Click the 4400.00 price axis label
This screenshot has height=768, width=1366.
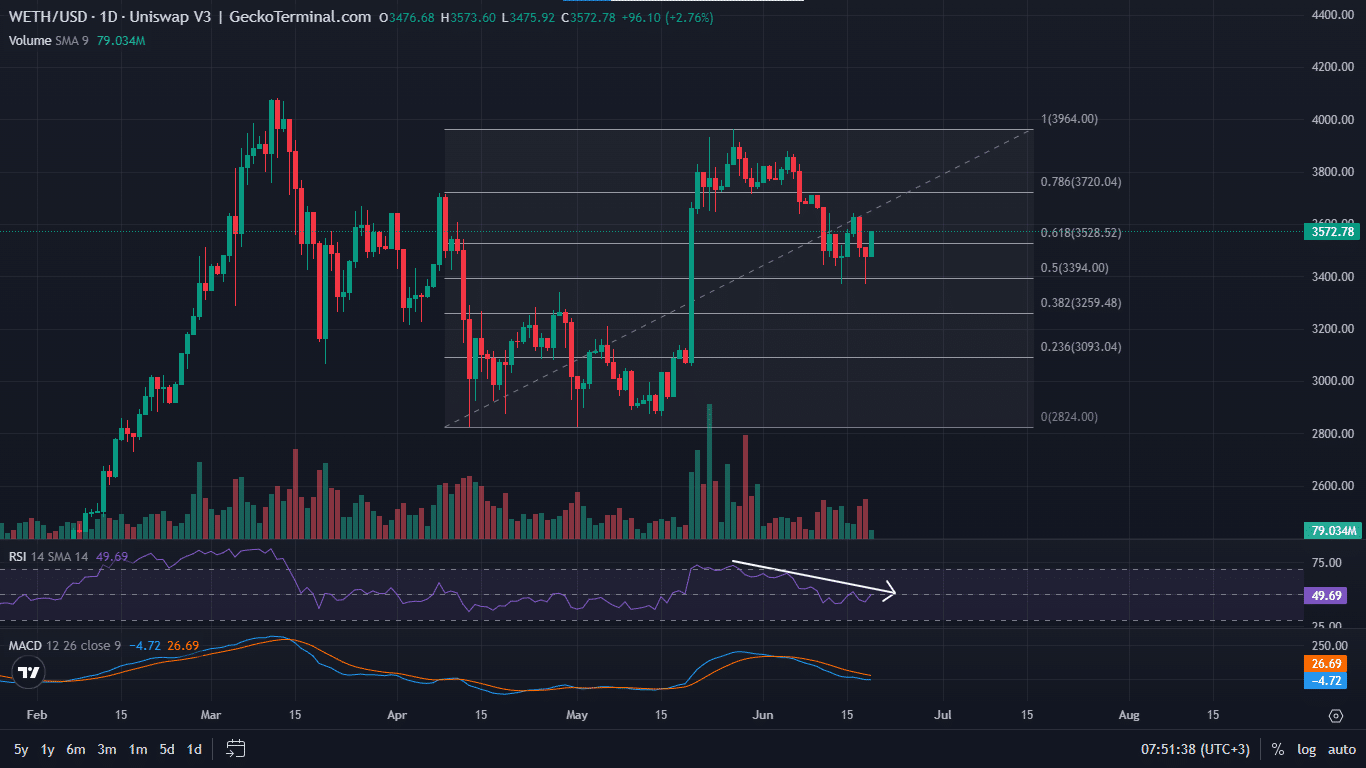[1332, 15]
